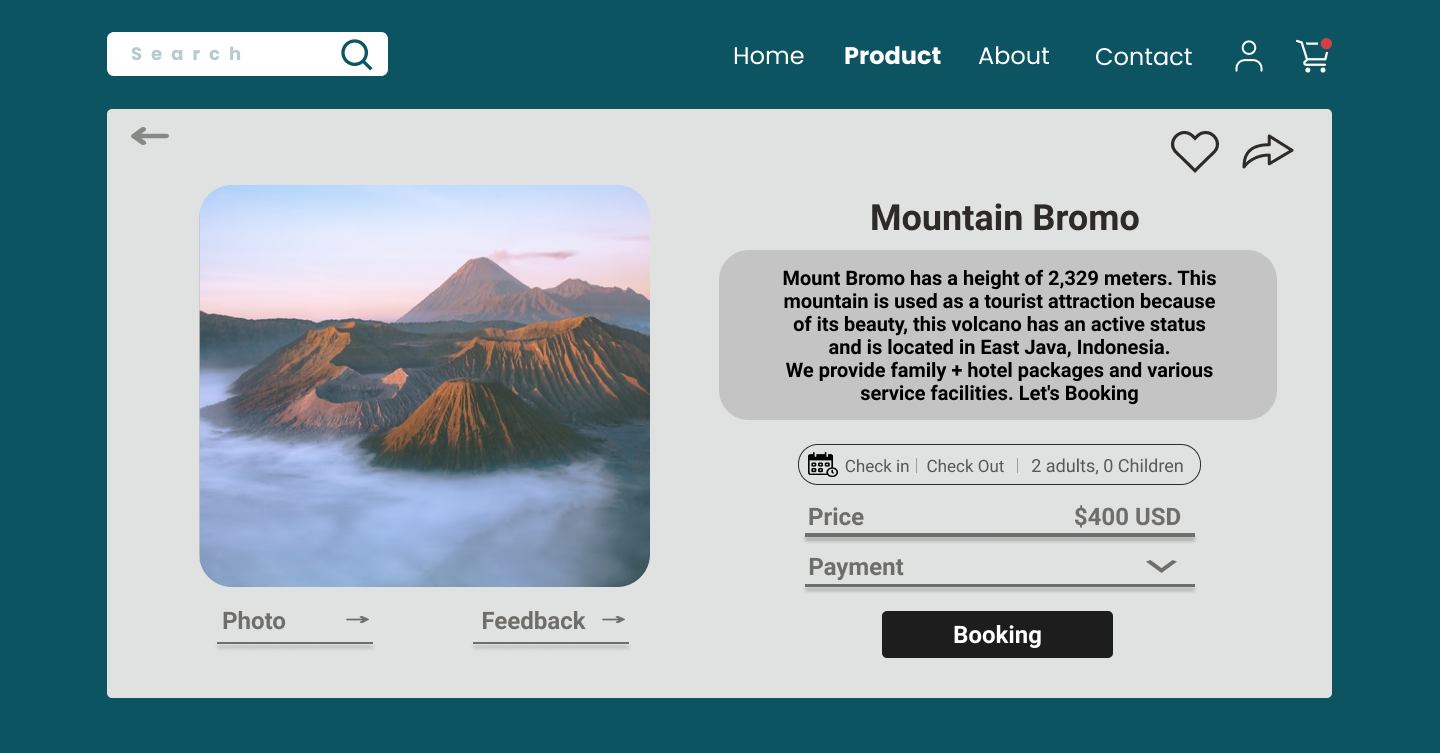This screenshot has width=1440, height=753.
Task: Favorite Mountain Bromo with the heart icon
Action: point(1194,151)
